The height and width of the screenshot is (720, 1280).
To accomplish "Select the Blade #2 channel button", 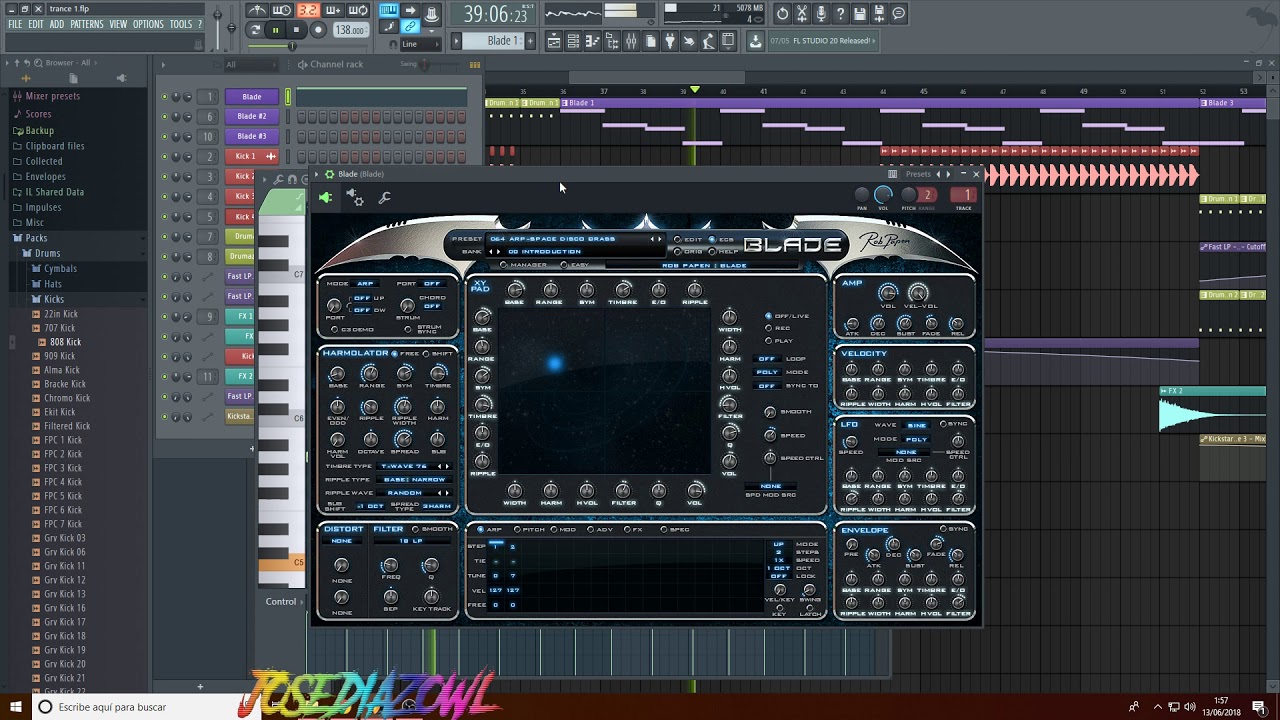I will click(x=252, y=116).
